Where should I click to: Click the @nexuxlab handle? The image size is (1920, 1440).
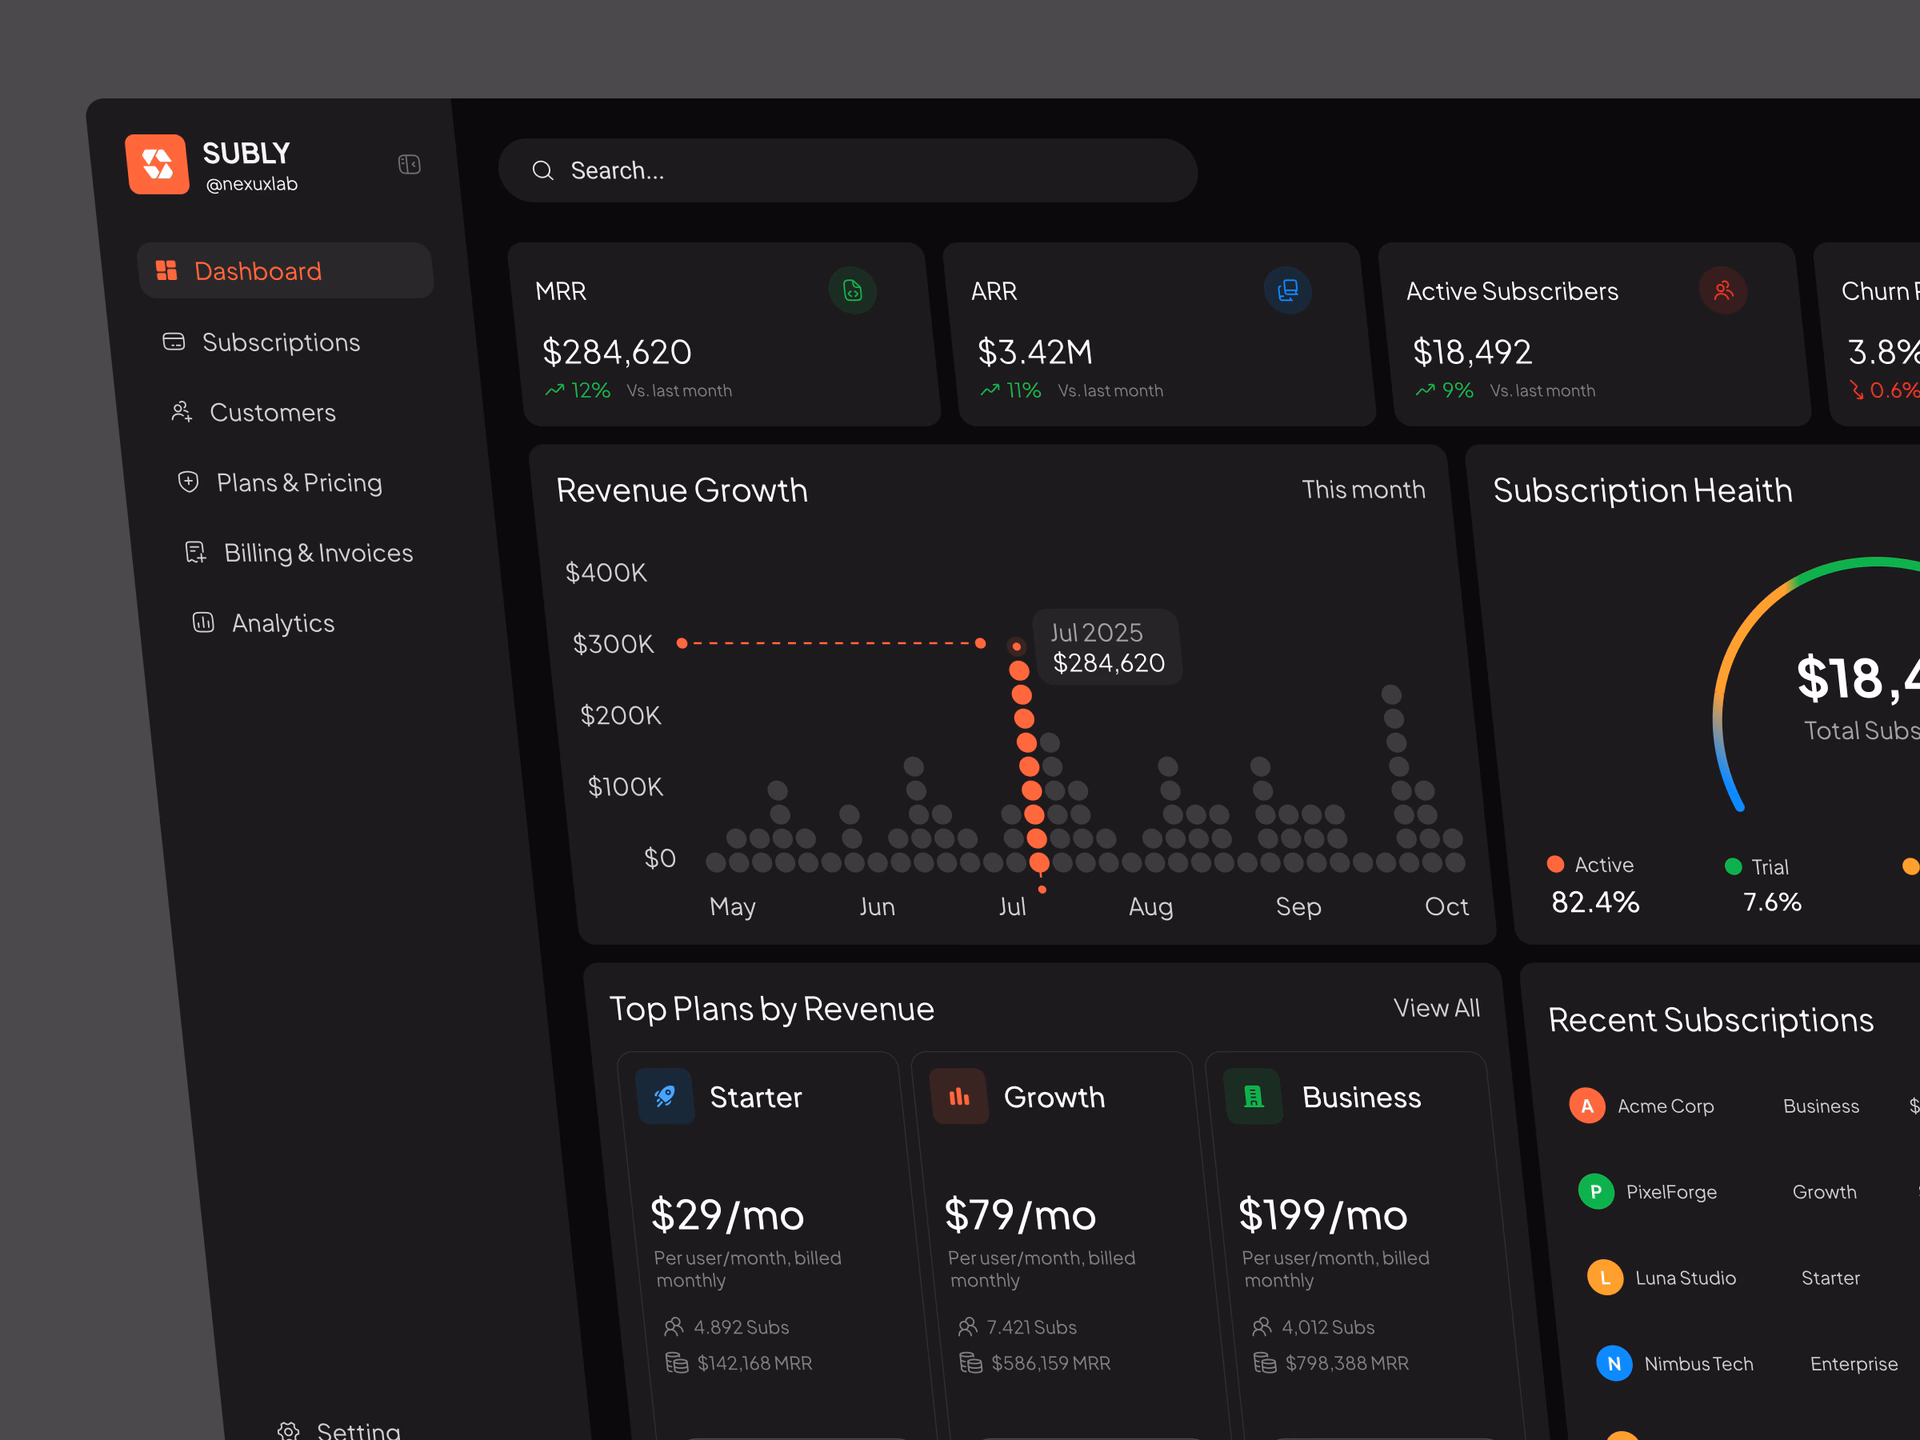[252, 184]
